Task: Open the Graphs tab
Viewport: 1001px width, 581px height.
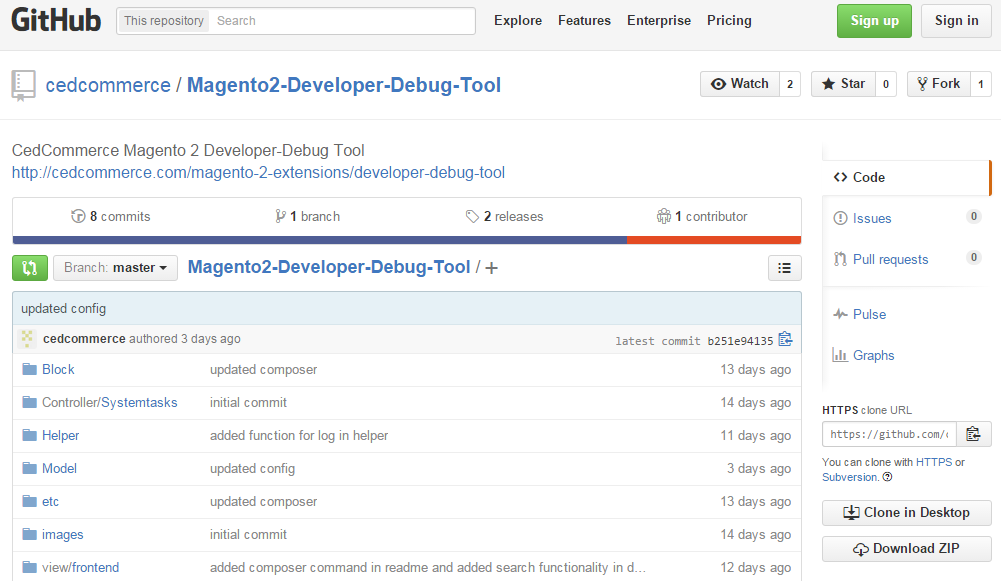Action: (907, 355)
